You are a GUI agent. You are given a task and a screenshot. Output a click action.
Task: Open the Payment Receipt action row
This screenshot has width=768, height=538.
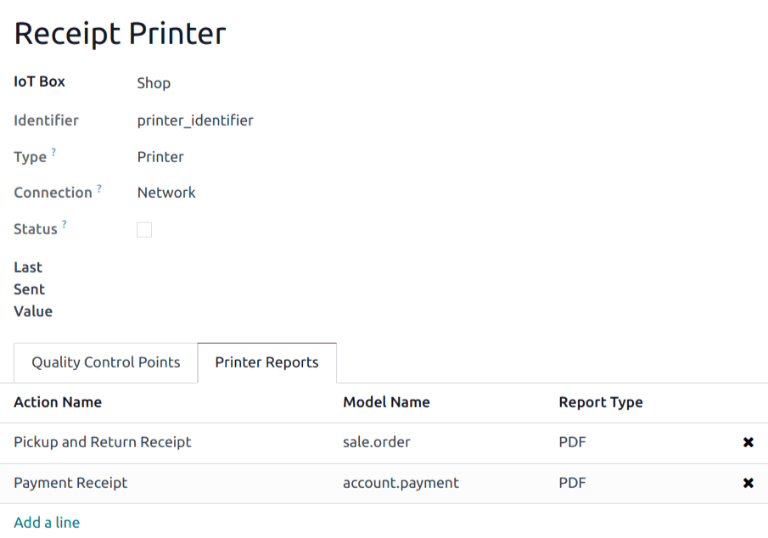pyautogui.click(x=71, y=483)
